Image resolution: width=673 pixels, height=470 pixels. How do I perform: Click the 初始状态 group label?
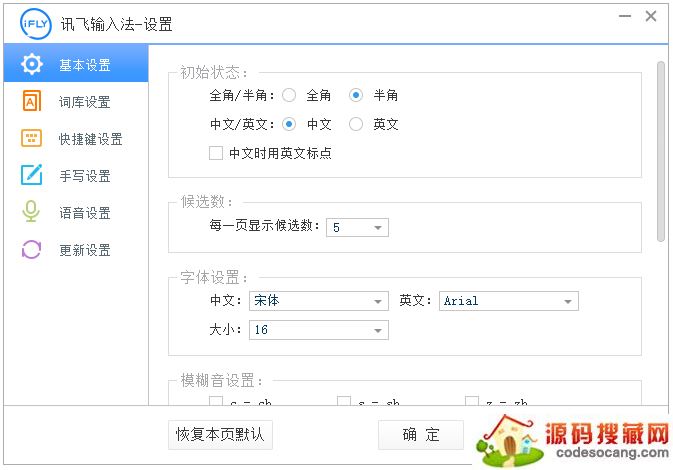tap(214, 73)
